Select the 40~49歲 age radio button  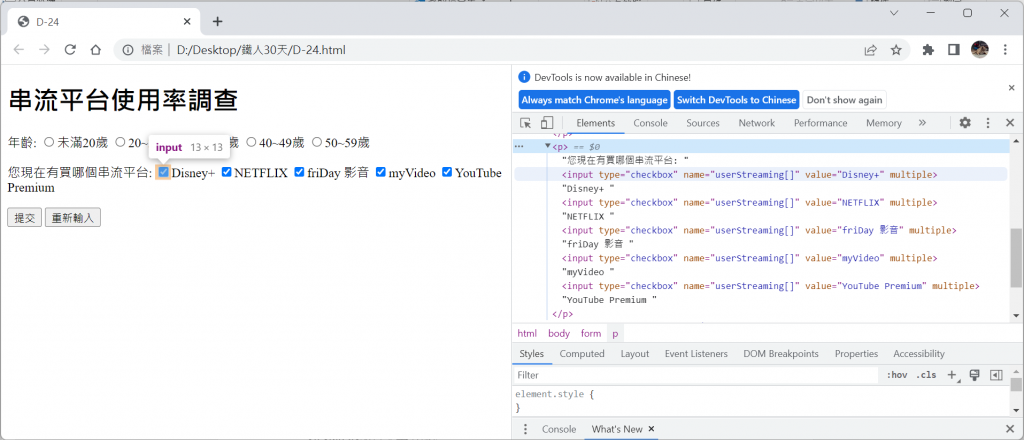coord(251,142)
